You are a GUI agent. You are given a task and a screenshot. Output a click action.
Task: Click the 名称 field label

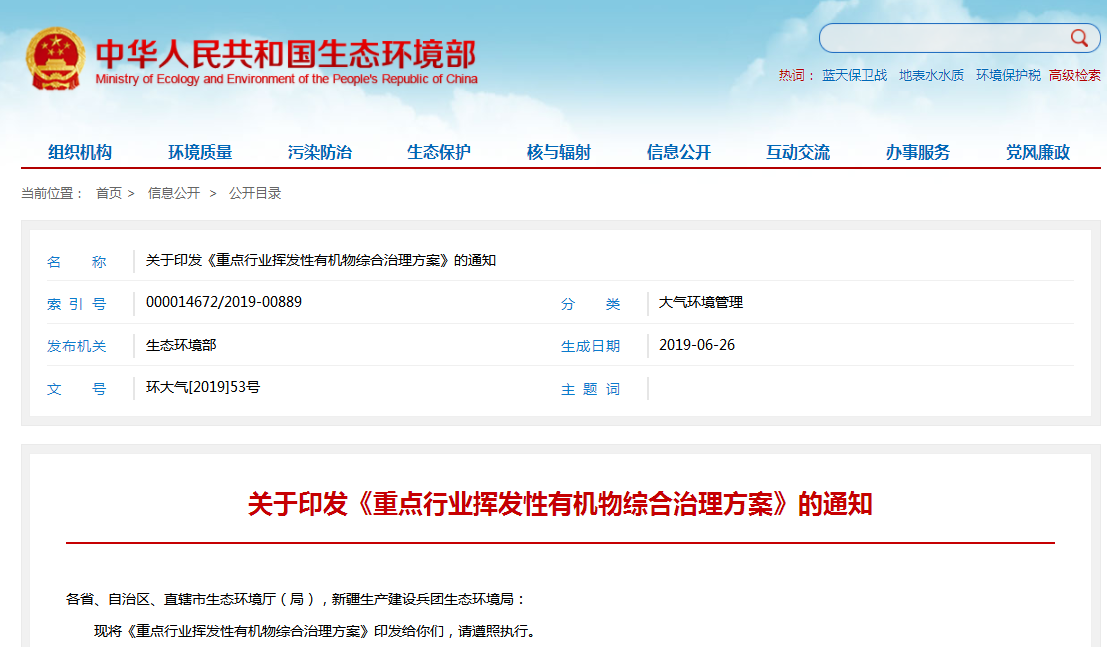tap(76, 262)
